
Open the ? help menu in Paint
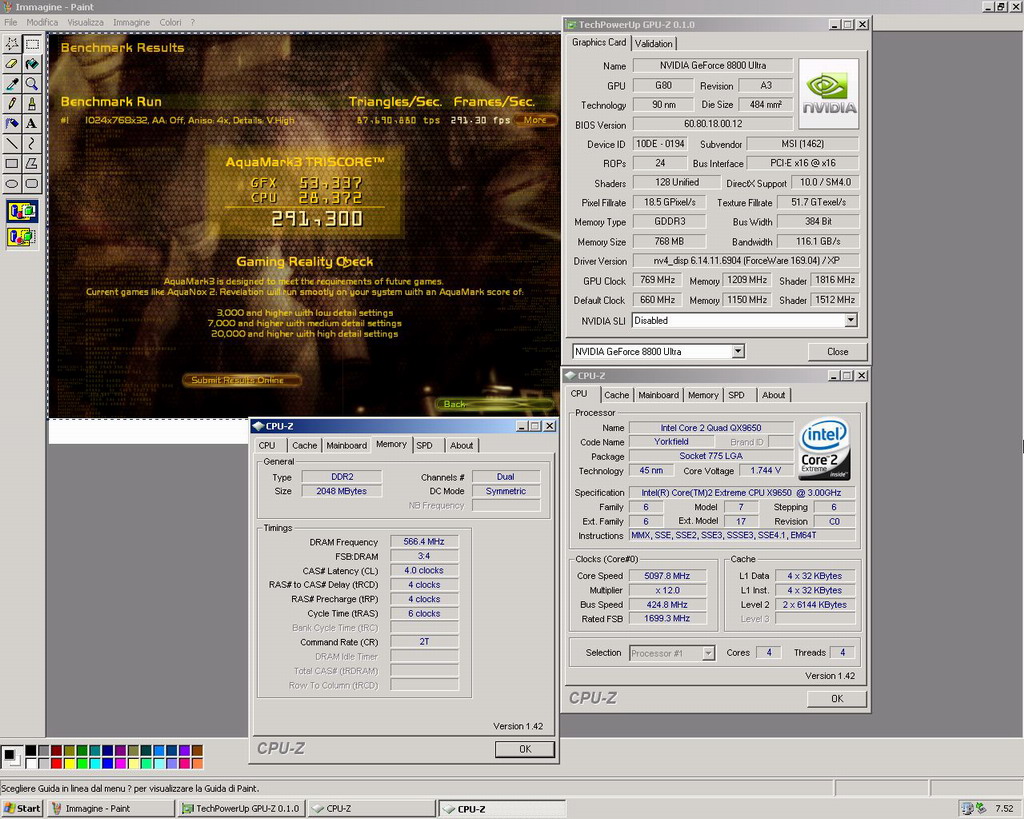pos(193,22)
